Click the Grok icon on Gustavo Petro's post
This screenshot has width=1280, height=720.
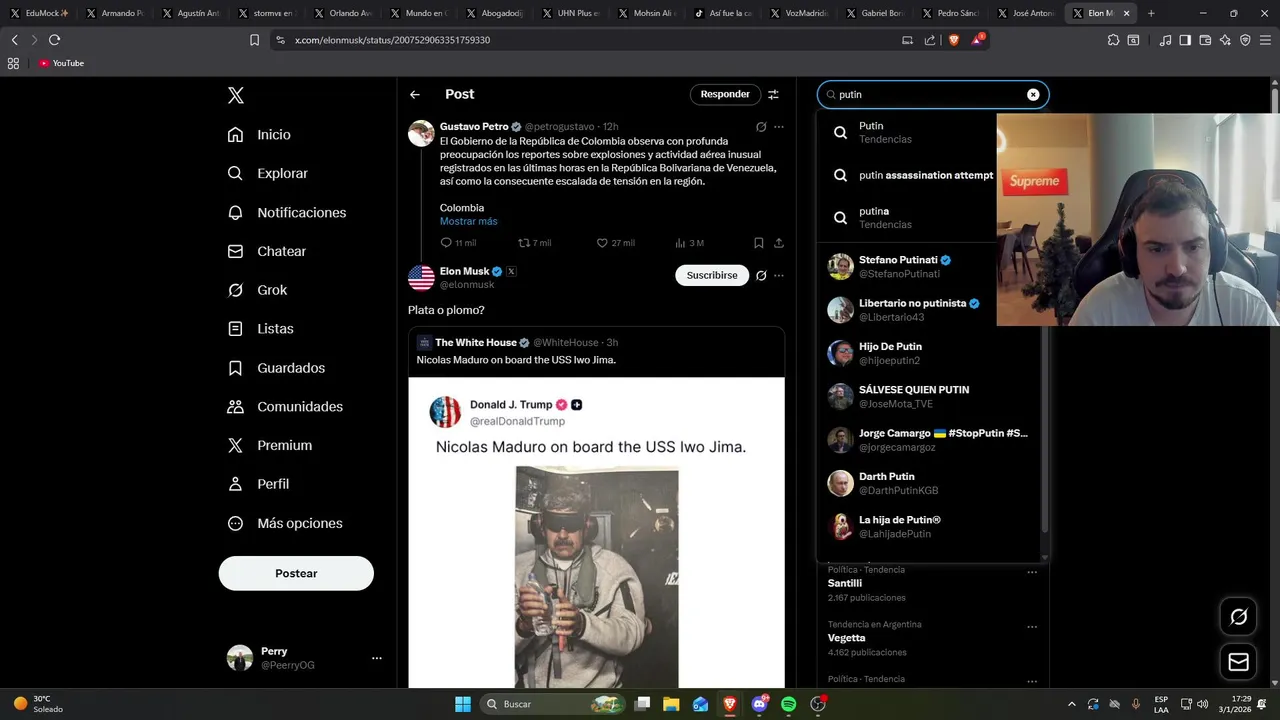(761, 127)
